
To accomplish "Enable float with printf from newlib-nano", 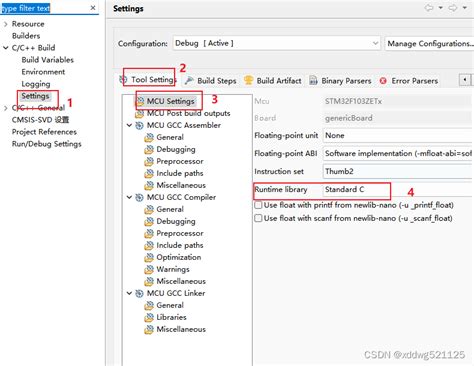I will [x=258, y=205].
